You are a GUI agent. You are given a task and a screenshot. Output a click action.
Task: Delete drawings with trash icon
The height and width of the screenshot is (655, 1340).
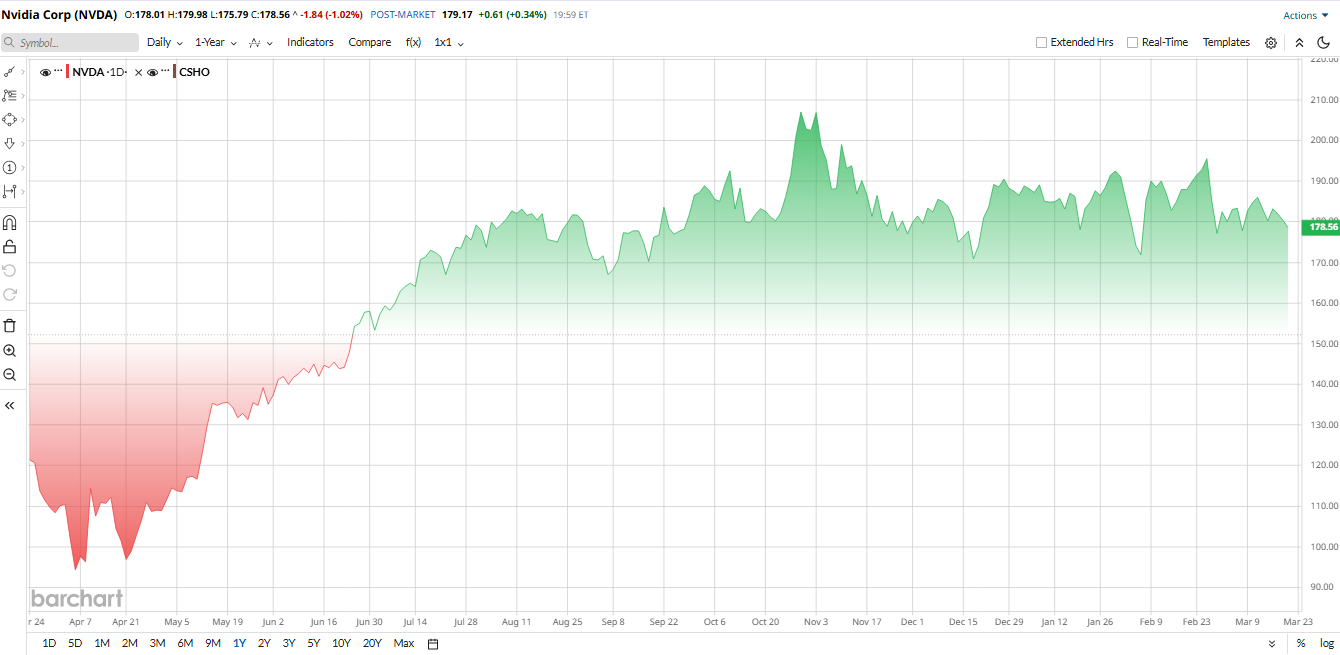point(10,325)
